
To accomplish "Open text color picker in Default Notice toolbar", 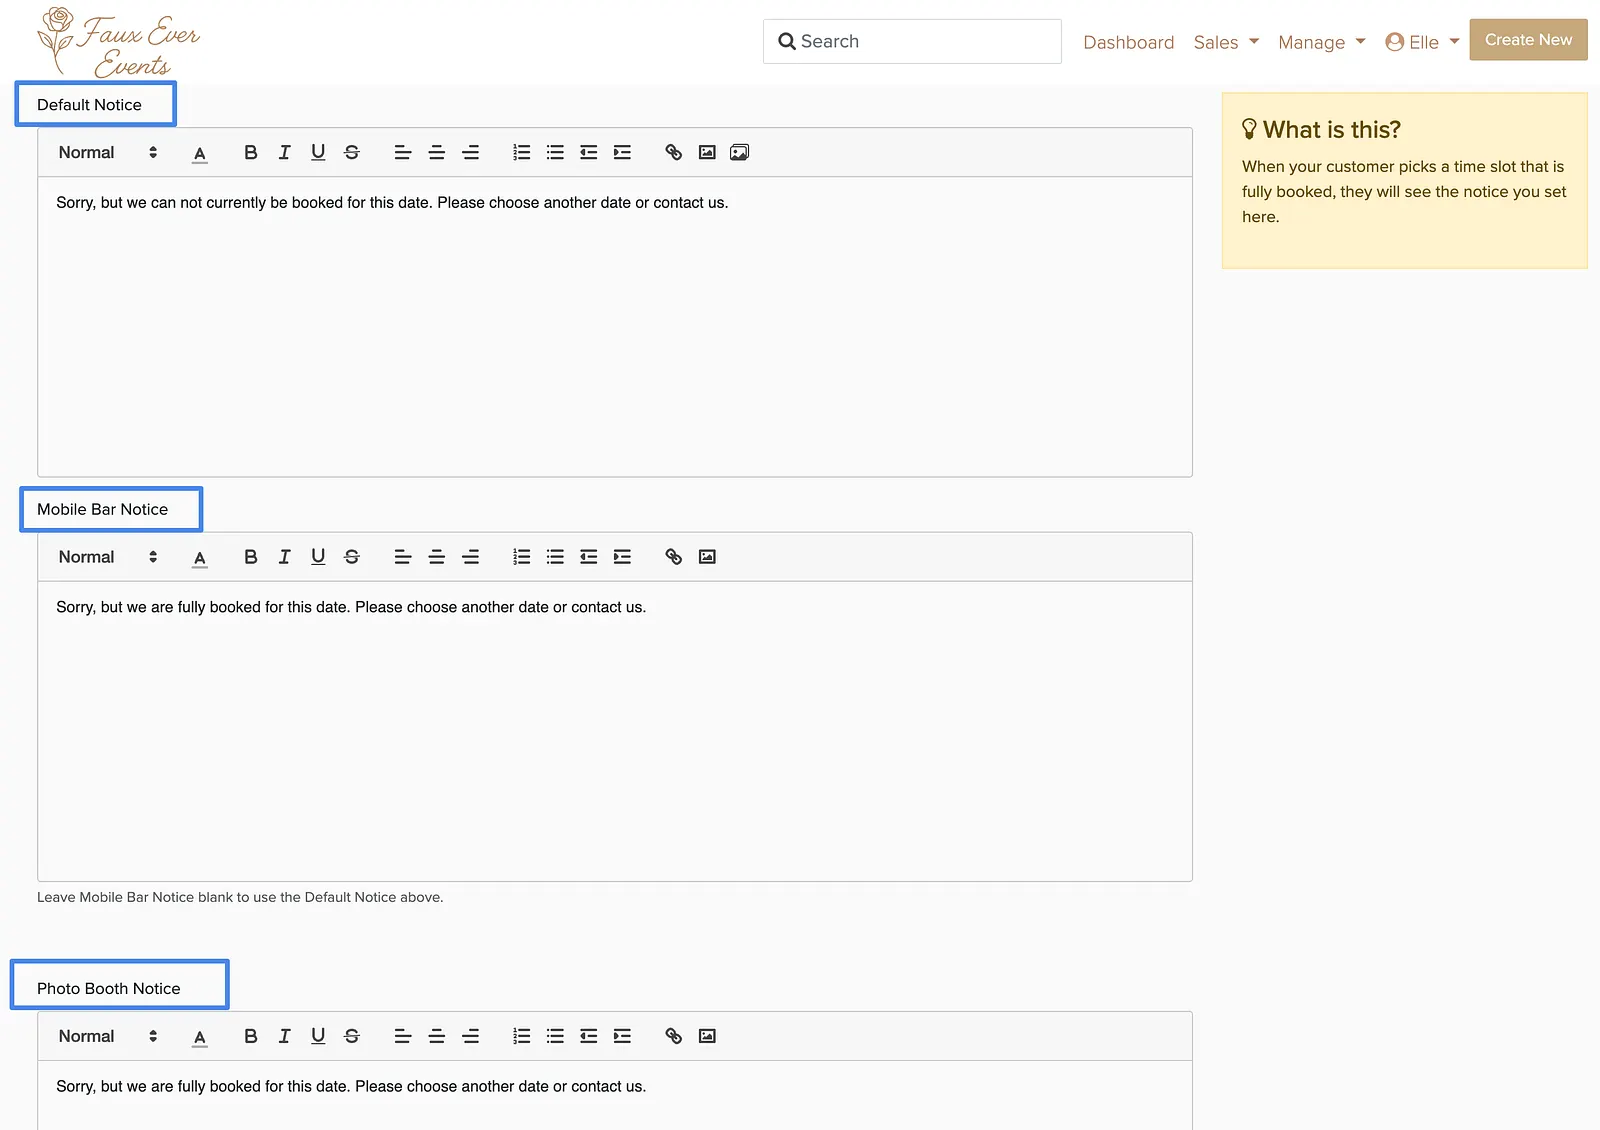I will (x=200, y=153).
